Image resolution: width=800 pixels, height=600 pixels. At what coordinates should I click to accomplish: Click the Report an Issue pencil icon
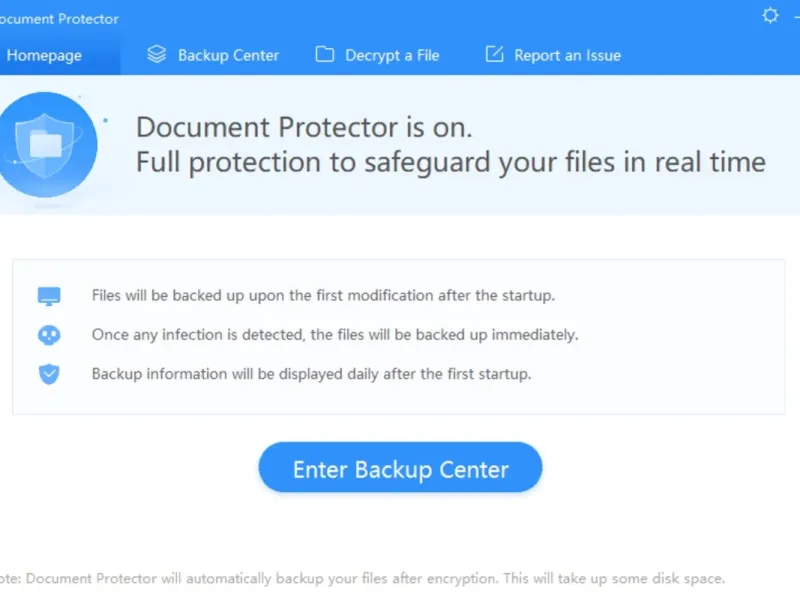point(494,55)
